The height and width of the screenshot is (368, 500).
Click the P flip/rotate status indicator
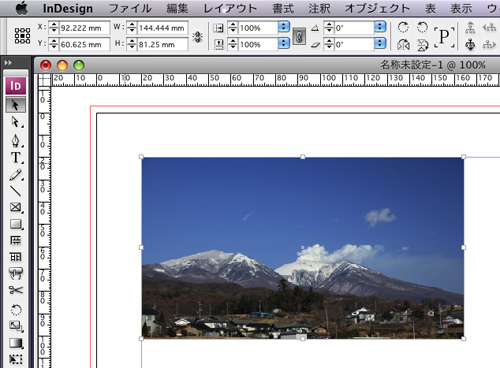[444, 36]
